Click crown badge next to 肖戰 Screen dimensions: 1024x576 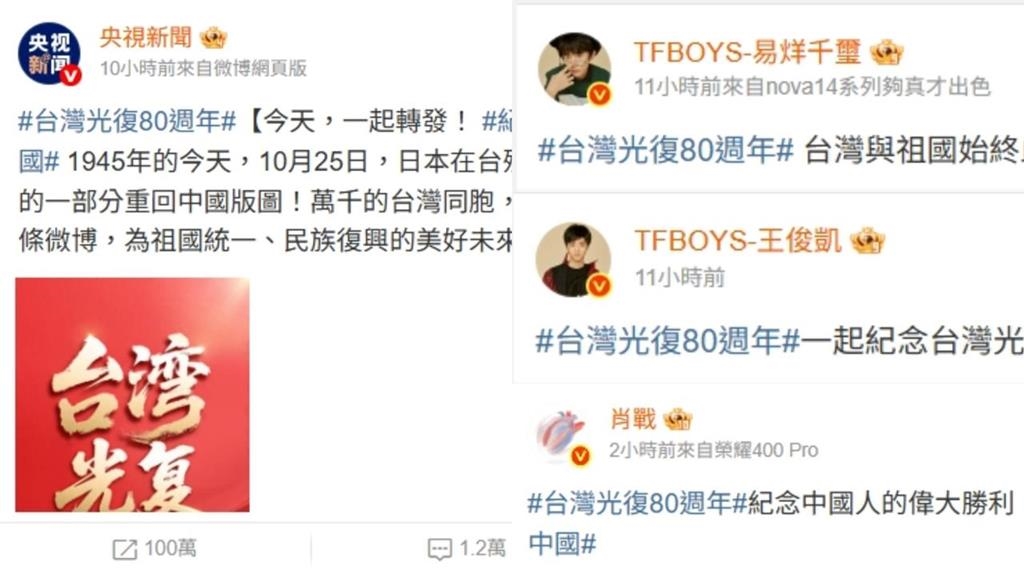[x=677, y=419]
